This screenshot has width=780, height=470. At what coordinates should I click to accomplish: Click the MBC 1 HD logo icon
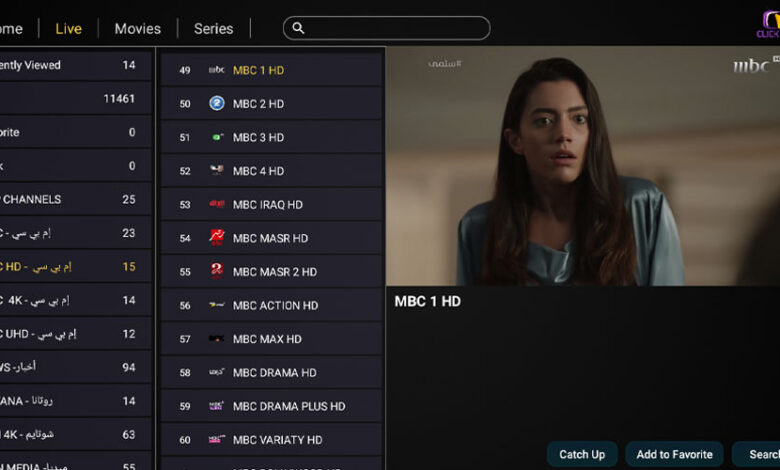(216, 70)
